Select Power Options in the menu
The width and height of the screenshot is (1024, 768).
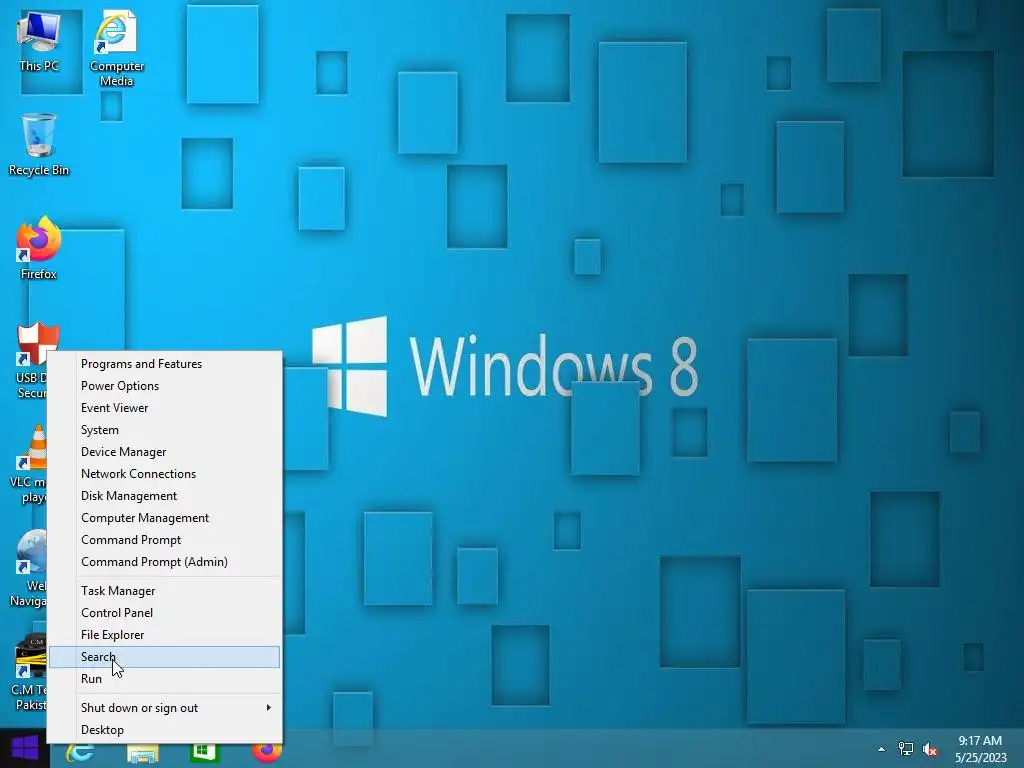tap(165, 386)
